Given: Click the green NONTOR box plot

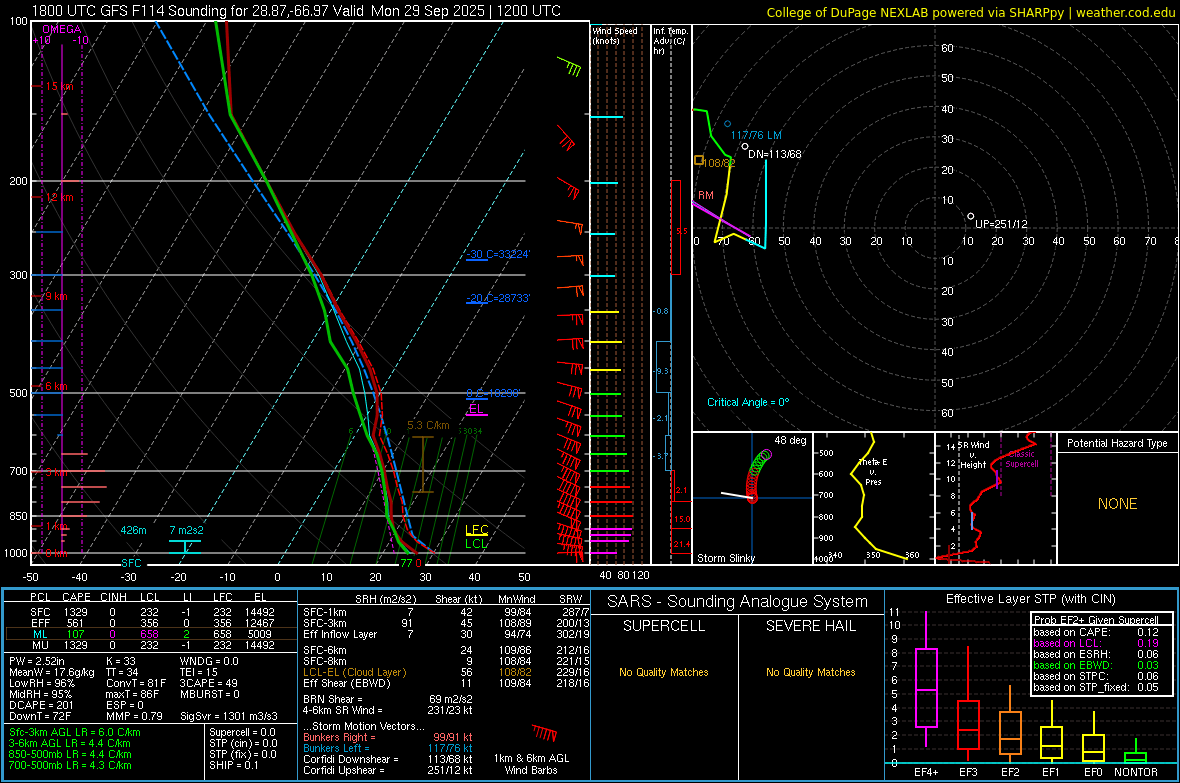Looking at the screenshot, I should (x=1136, y=753).
